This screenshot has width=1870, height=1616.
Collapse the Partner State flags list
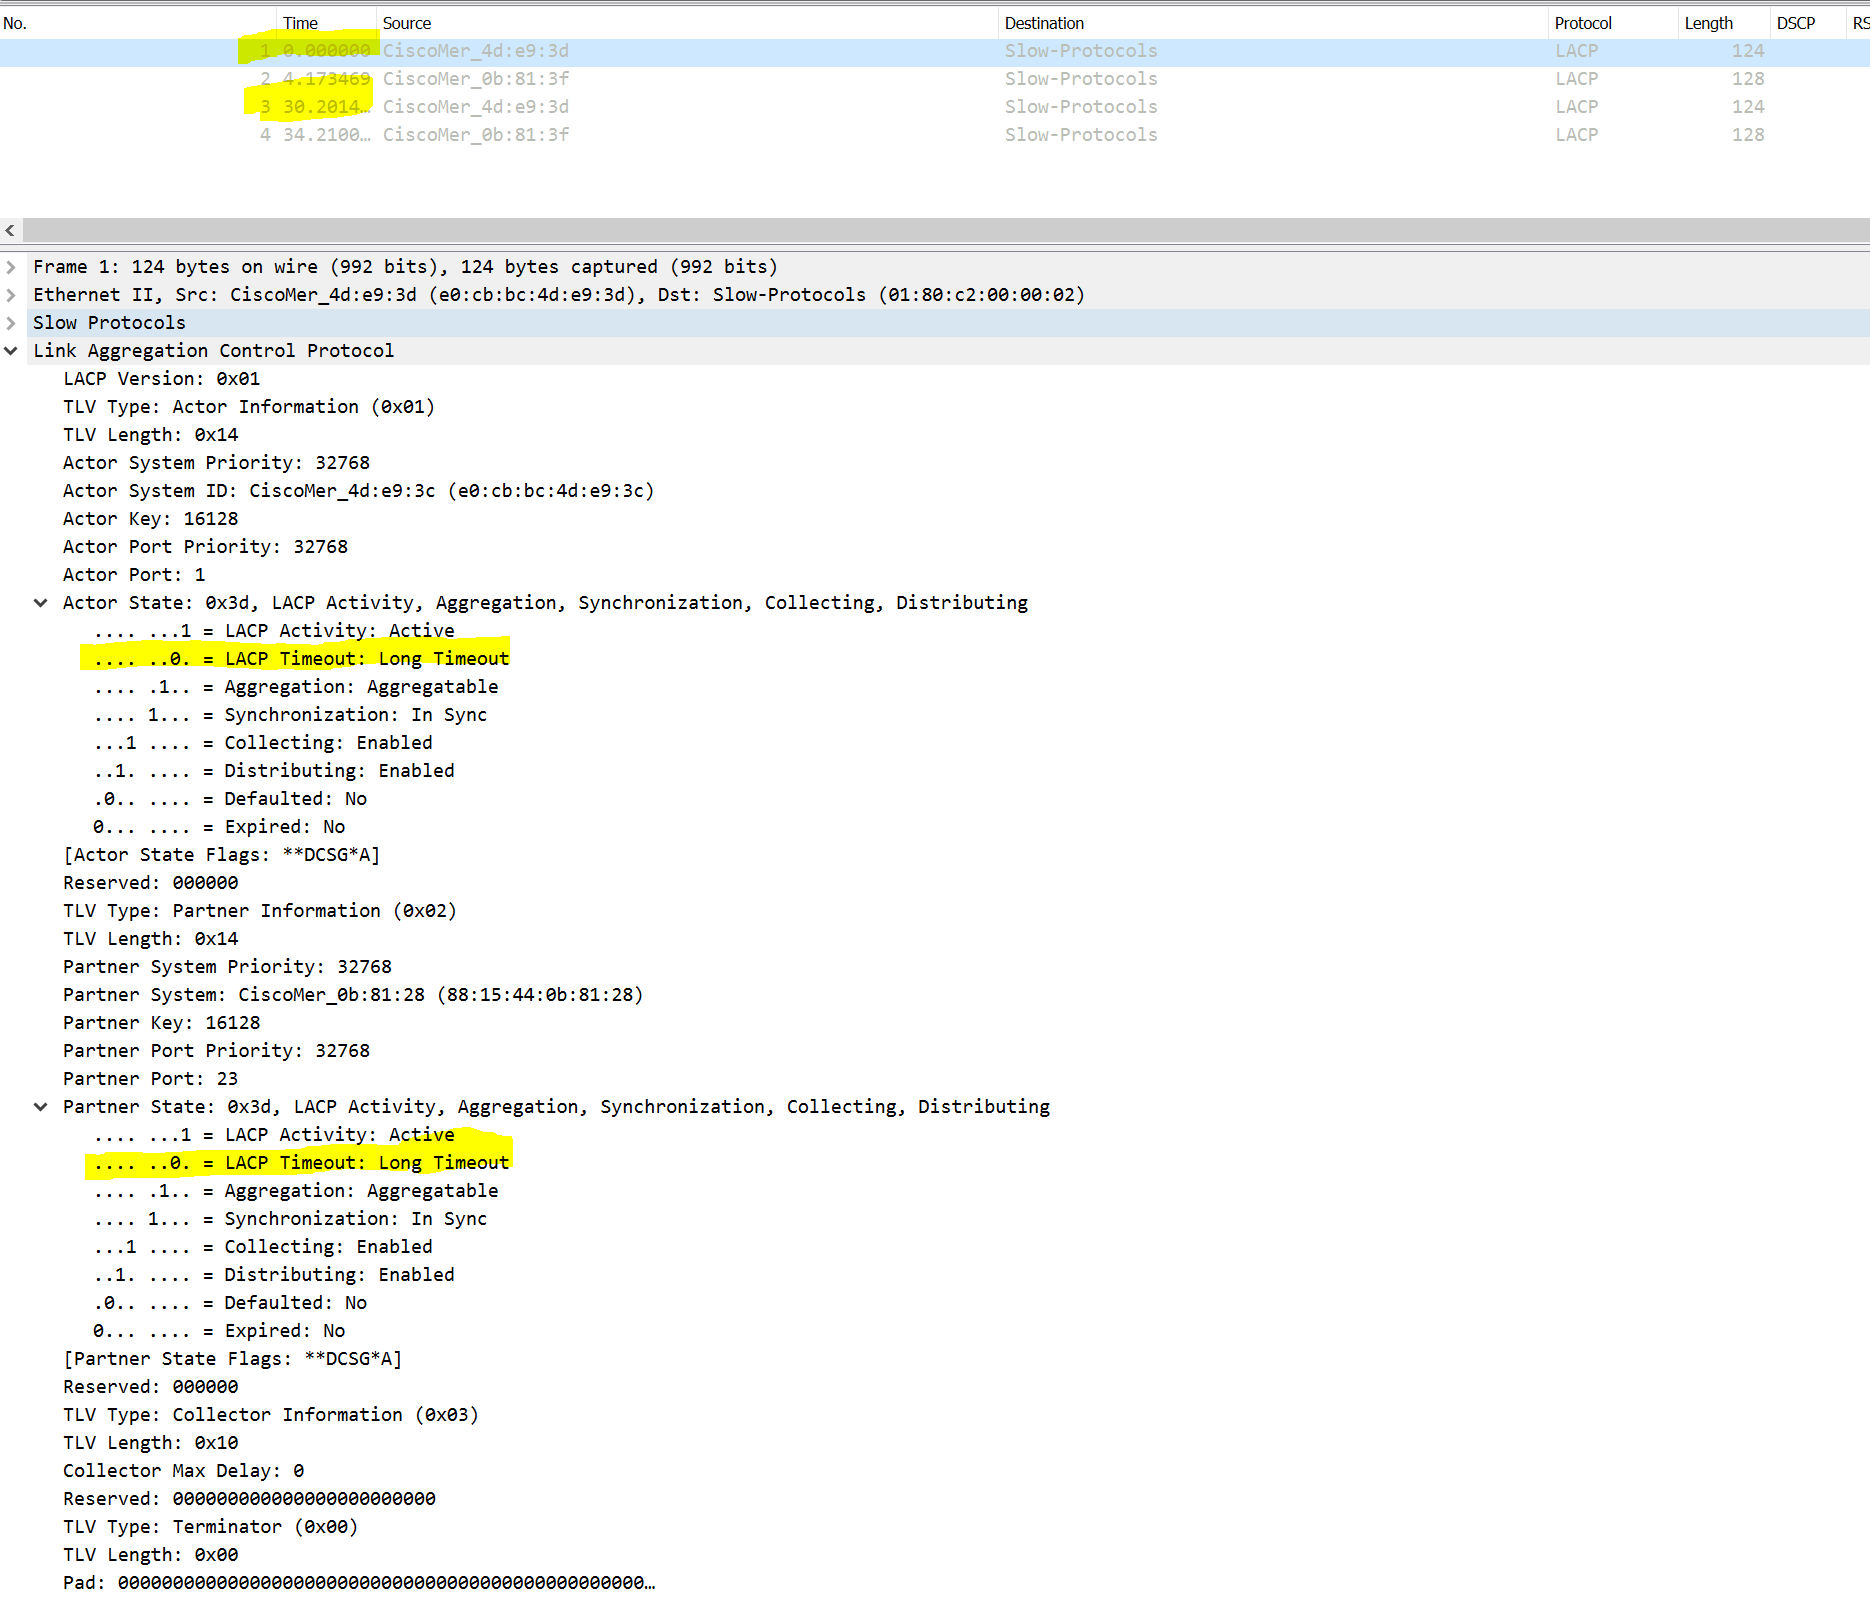tap(41, 1106)
